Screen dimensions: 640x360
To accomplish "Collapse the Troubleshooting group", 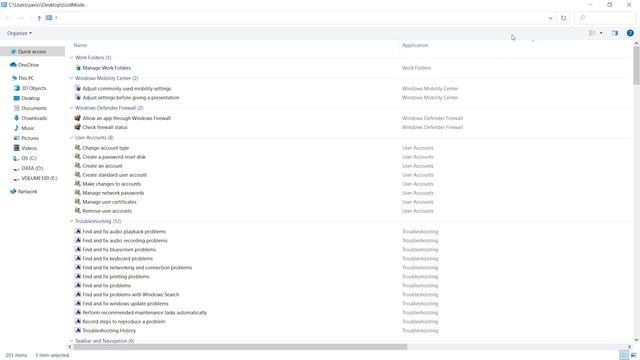I will point(71,221).
